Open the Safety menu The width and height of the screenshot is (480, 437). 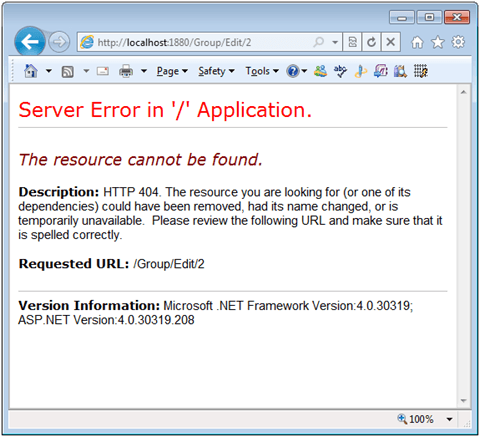pos(216,71)
